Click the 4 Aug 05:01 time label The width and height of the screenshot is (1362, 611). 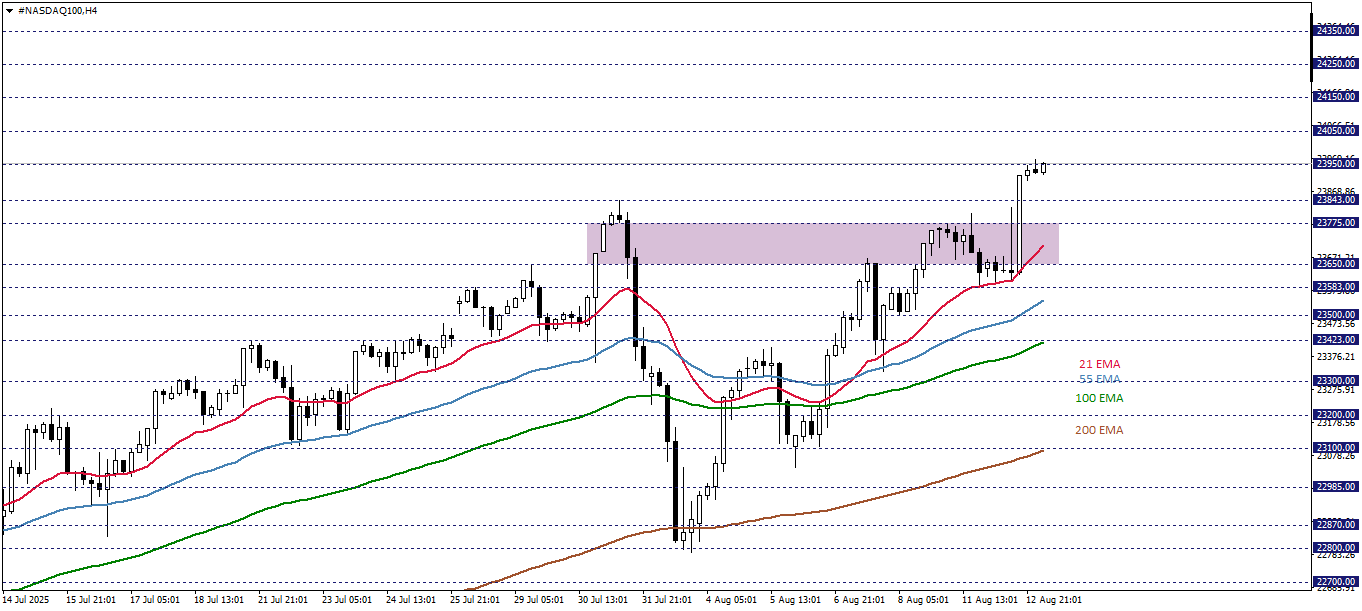click(730, 600)
